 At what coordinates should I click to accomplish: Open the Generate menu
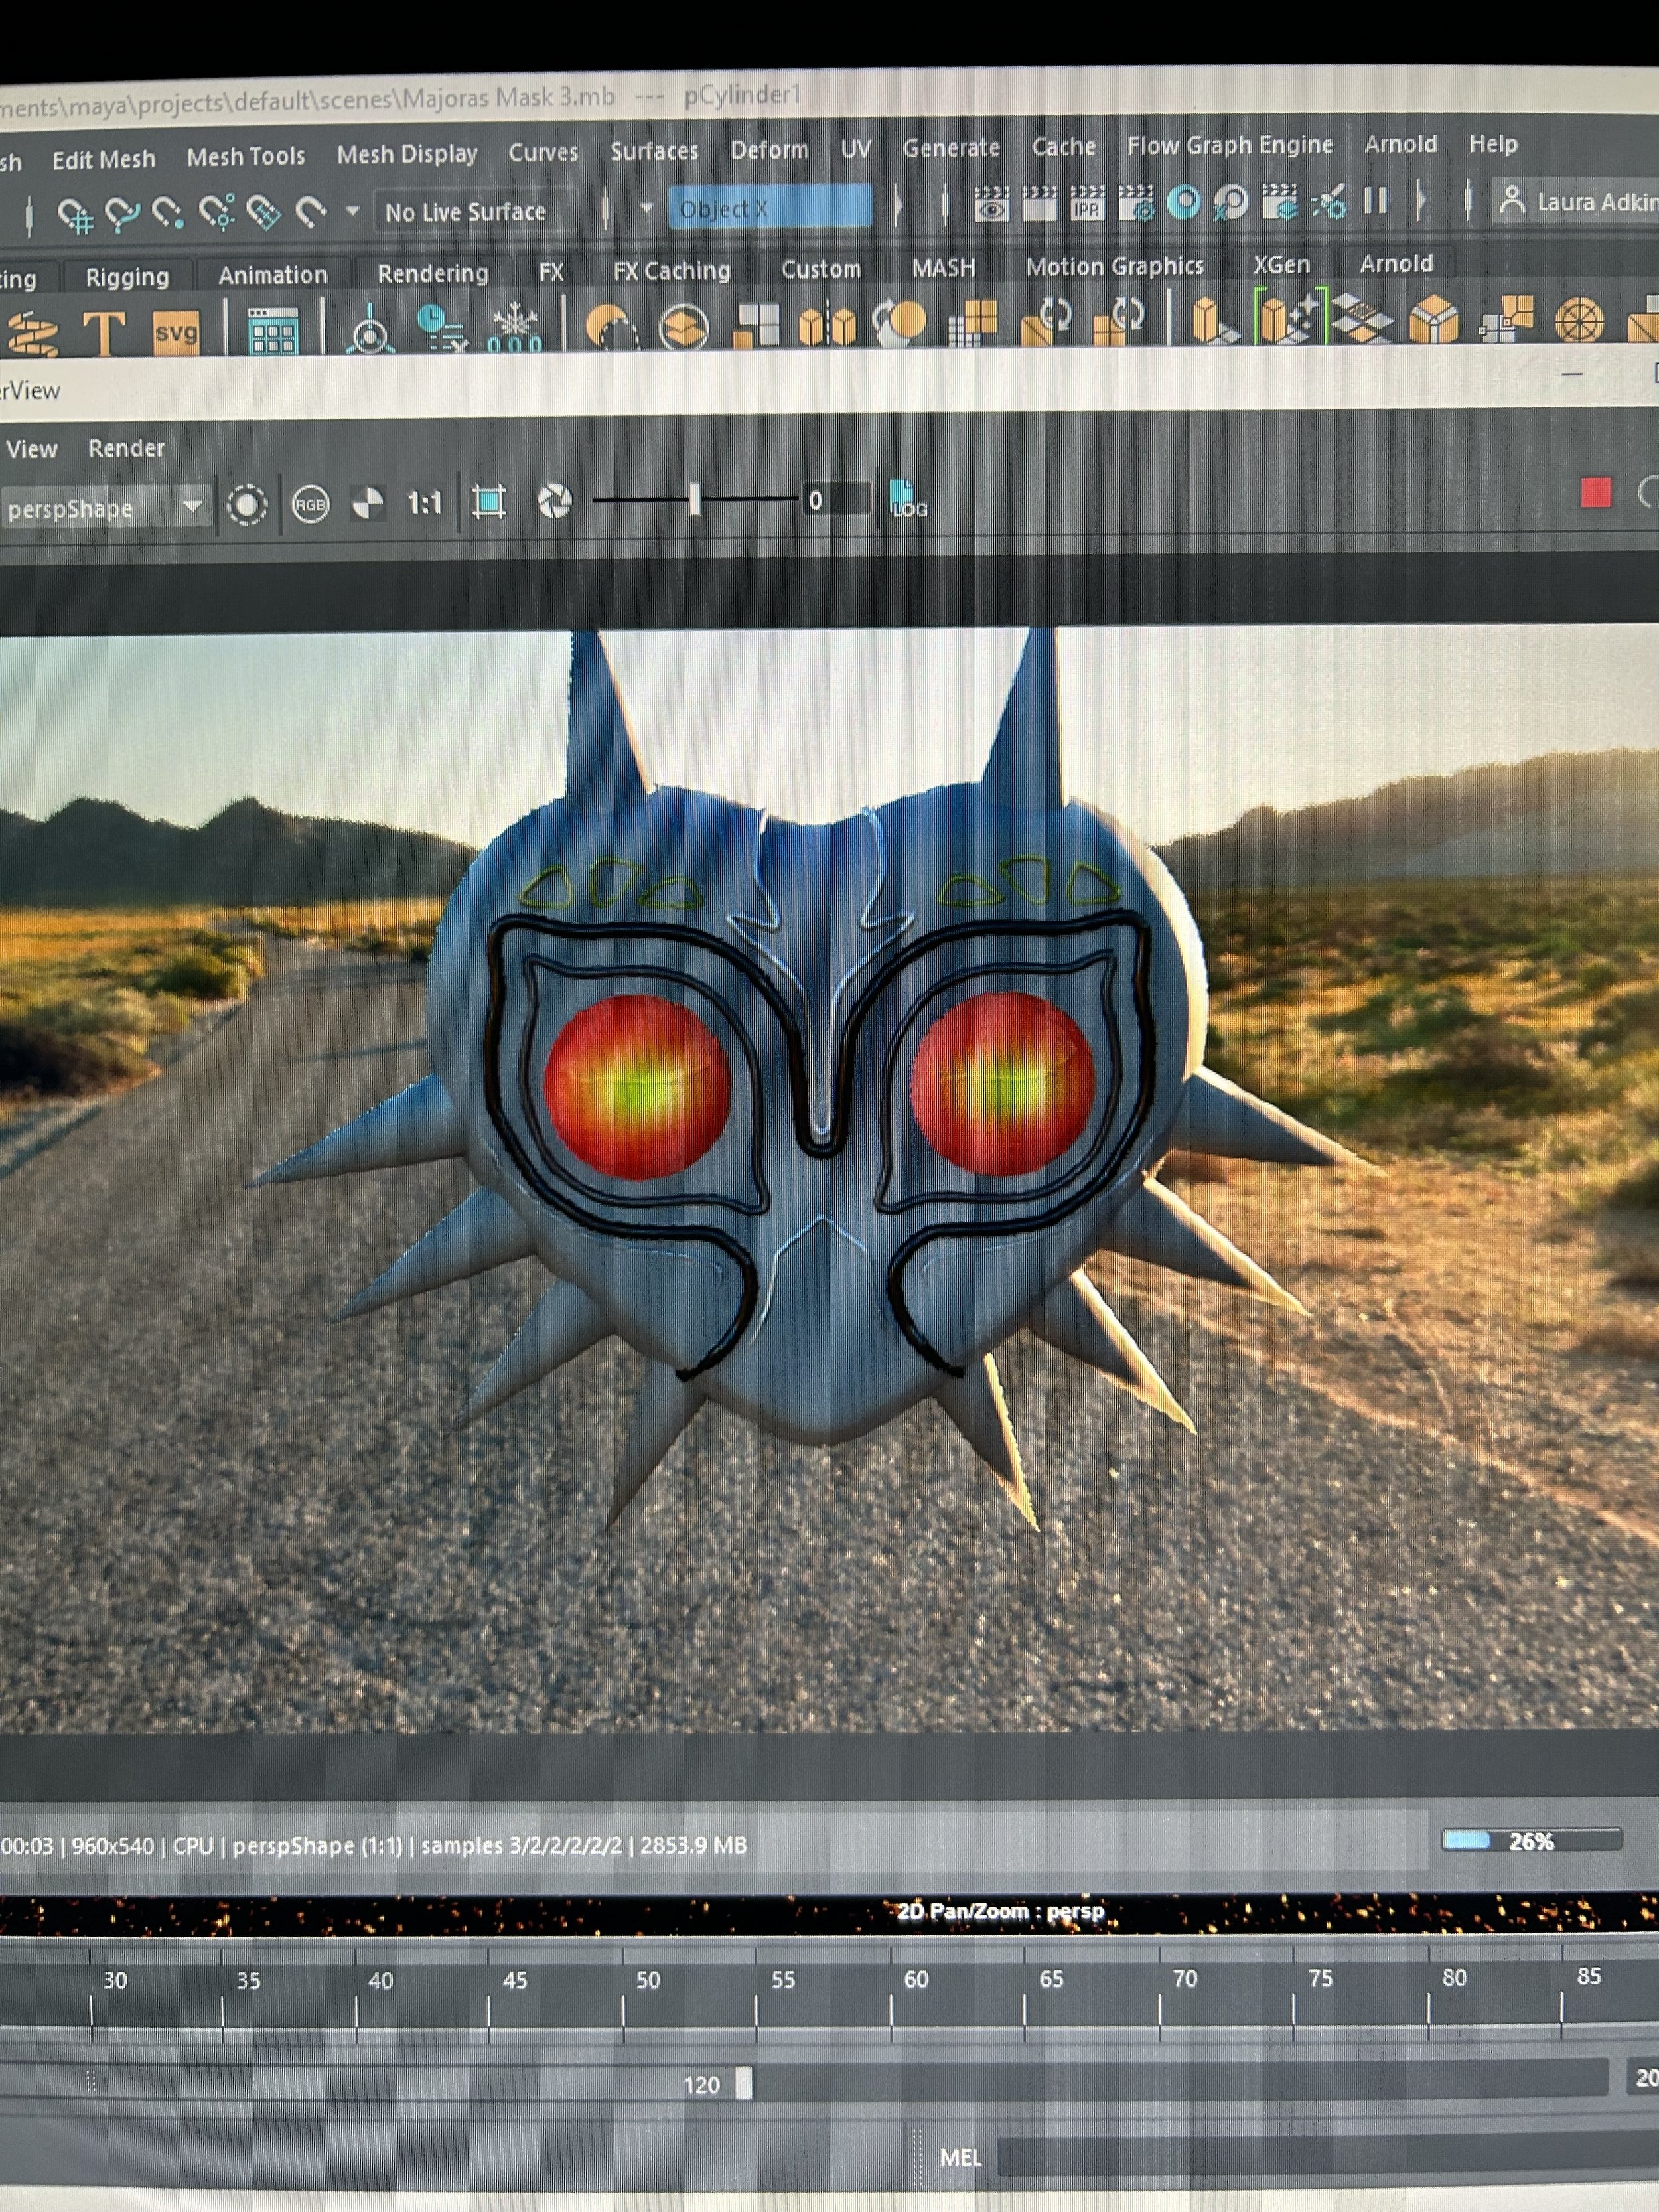[951, 148]
